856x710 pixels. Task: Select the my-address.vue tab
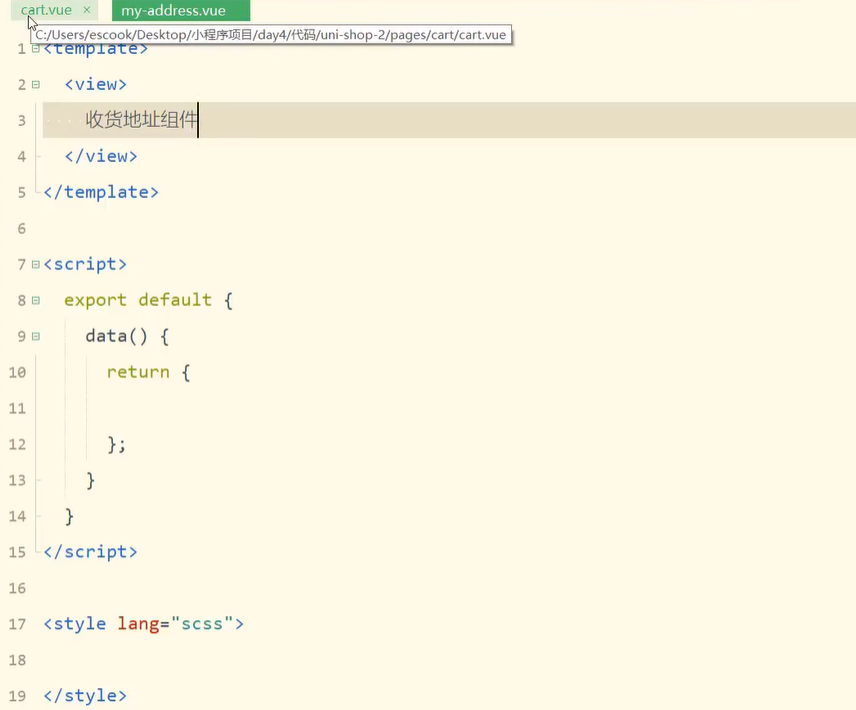[181, 10]
